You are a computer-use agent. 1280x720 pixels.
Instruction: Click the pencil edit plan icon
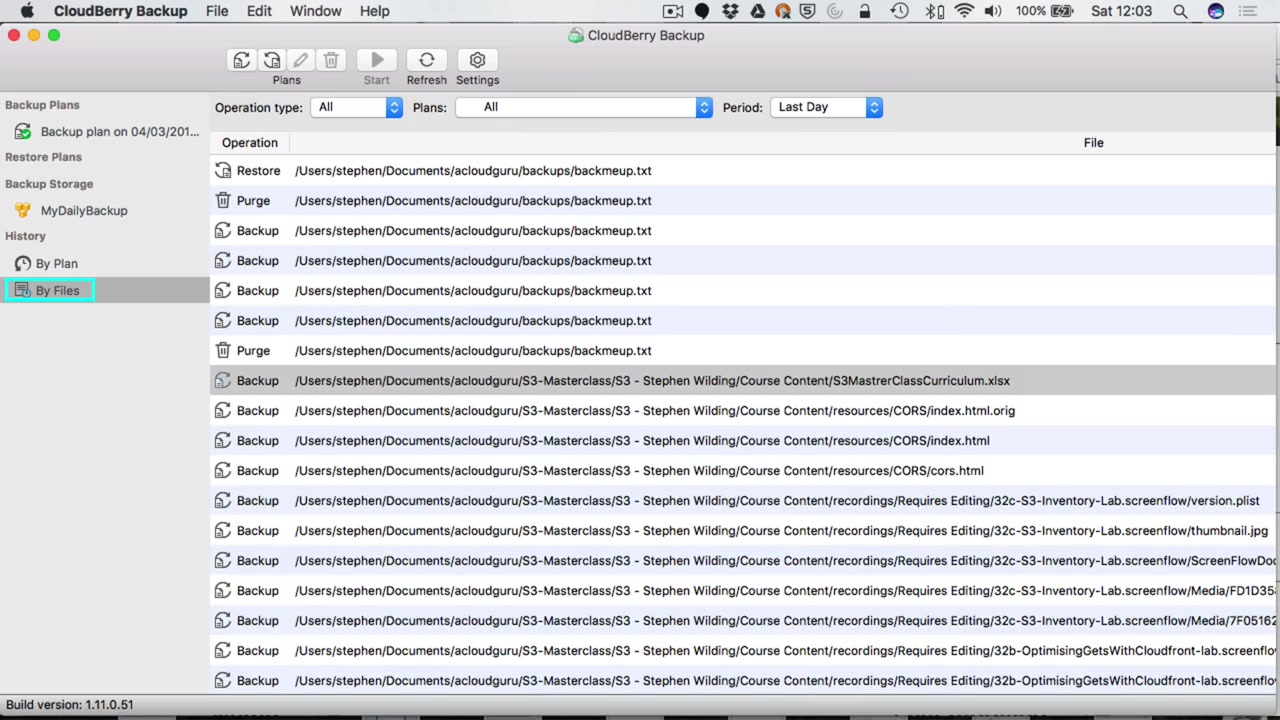pyautogui.click(x=301, y=61)
